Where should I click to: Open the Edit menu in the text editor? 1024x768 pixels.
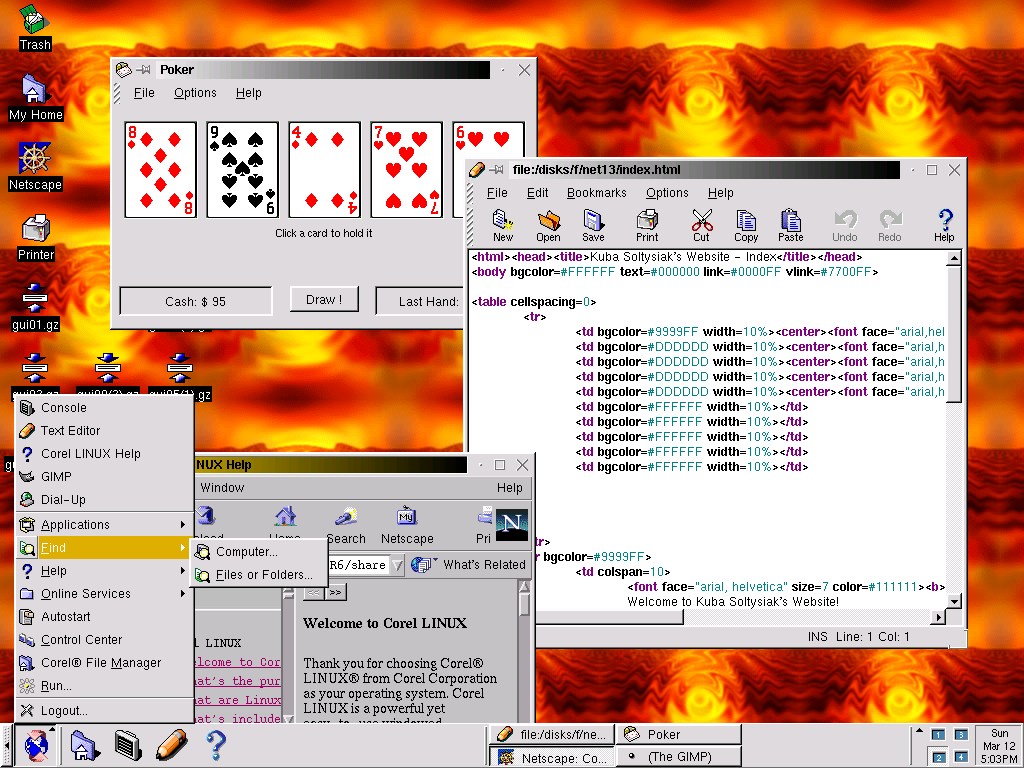point(537,193)
